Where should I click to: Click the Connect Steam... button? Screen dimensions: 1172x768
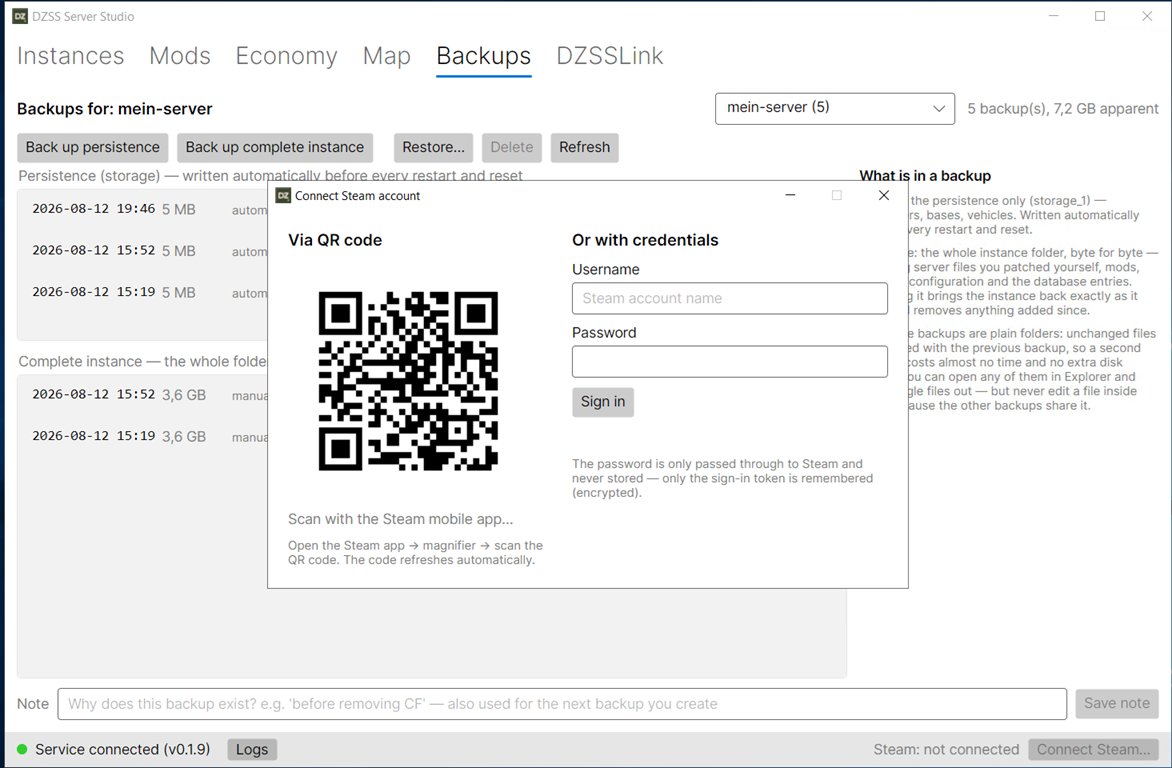pyautogui.click(x=1094, y=749)
